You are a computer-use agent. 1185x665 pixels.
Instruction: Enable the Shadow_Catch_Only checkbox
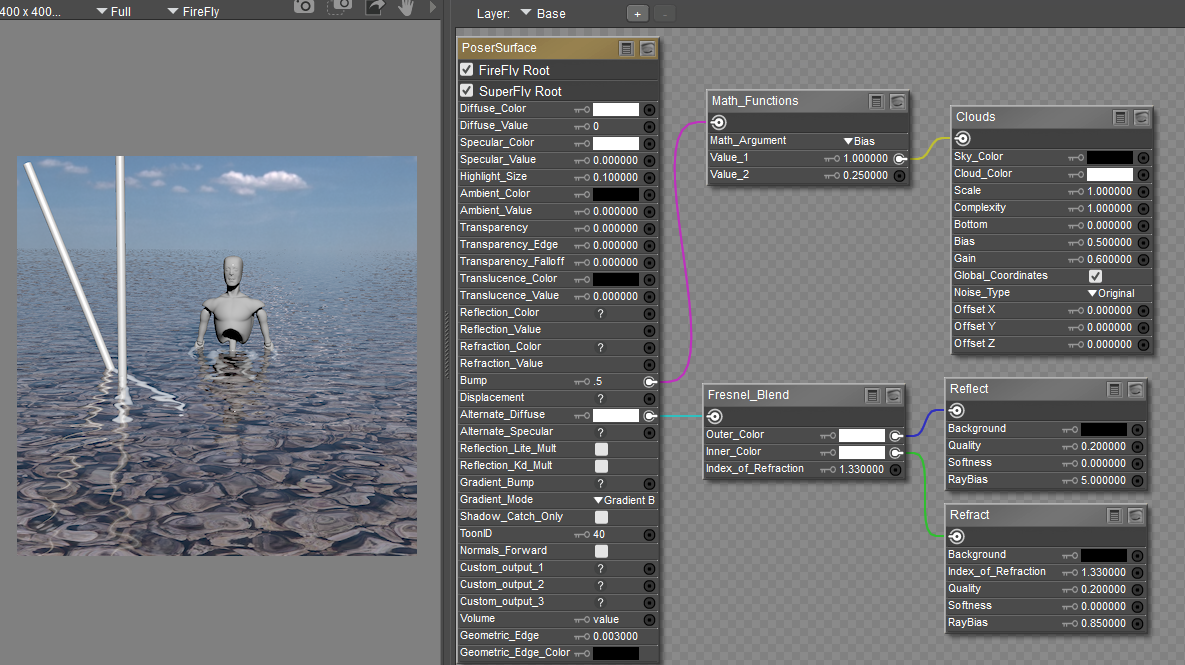pyautogui.click(x=601, y=517)
